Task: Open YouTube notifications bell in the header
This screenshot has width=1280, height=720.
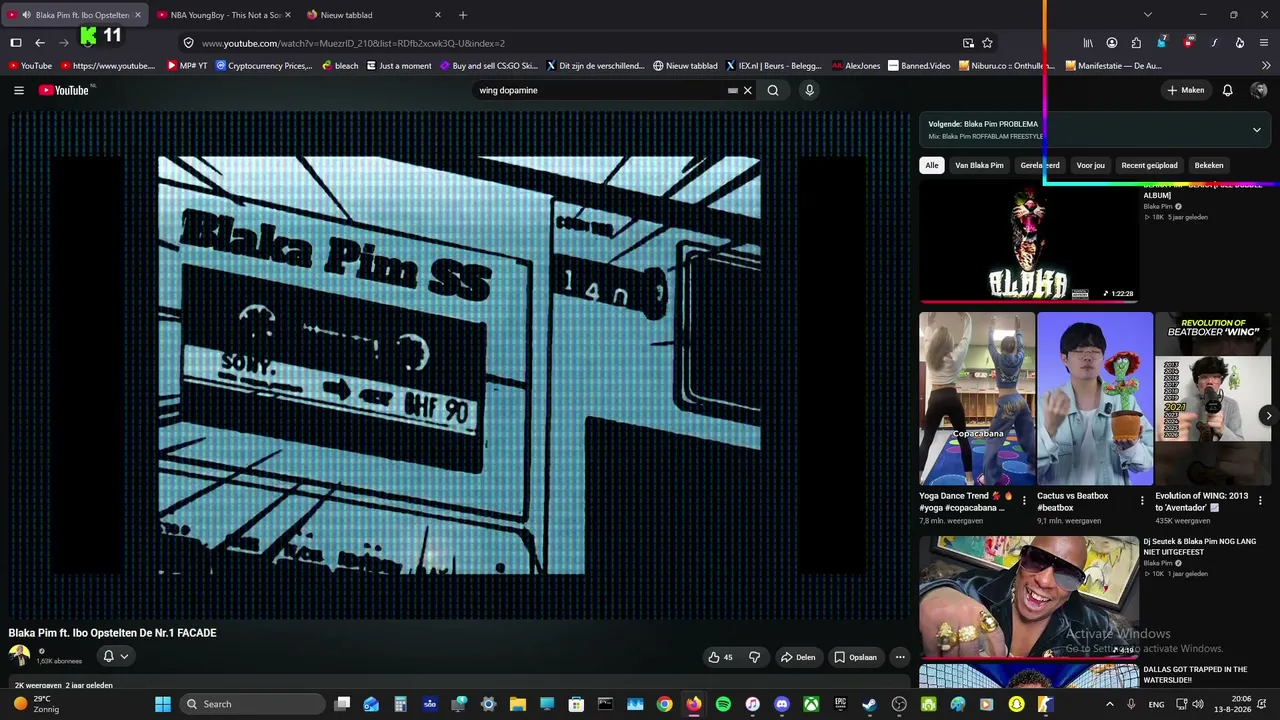Action: click(1228, 90)
